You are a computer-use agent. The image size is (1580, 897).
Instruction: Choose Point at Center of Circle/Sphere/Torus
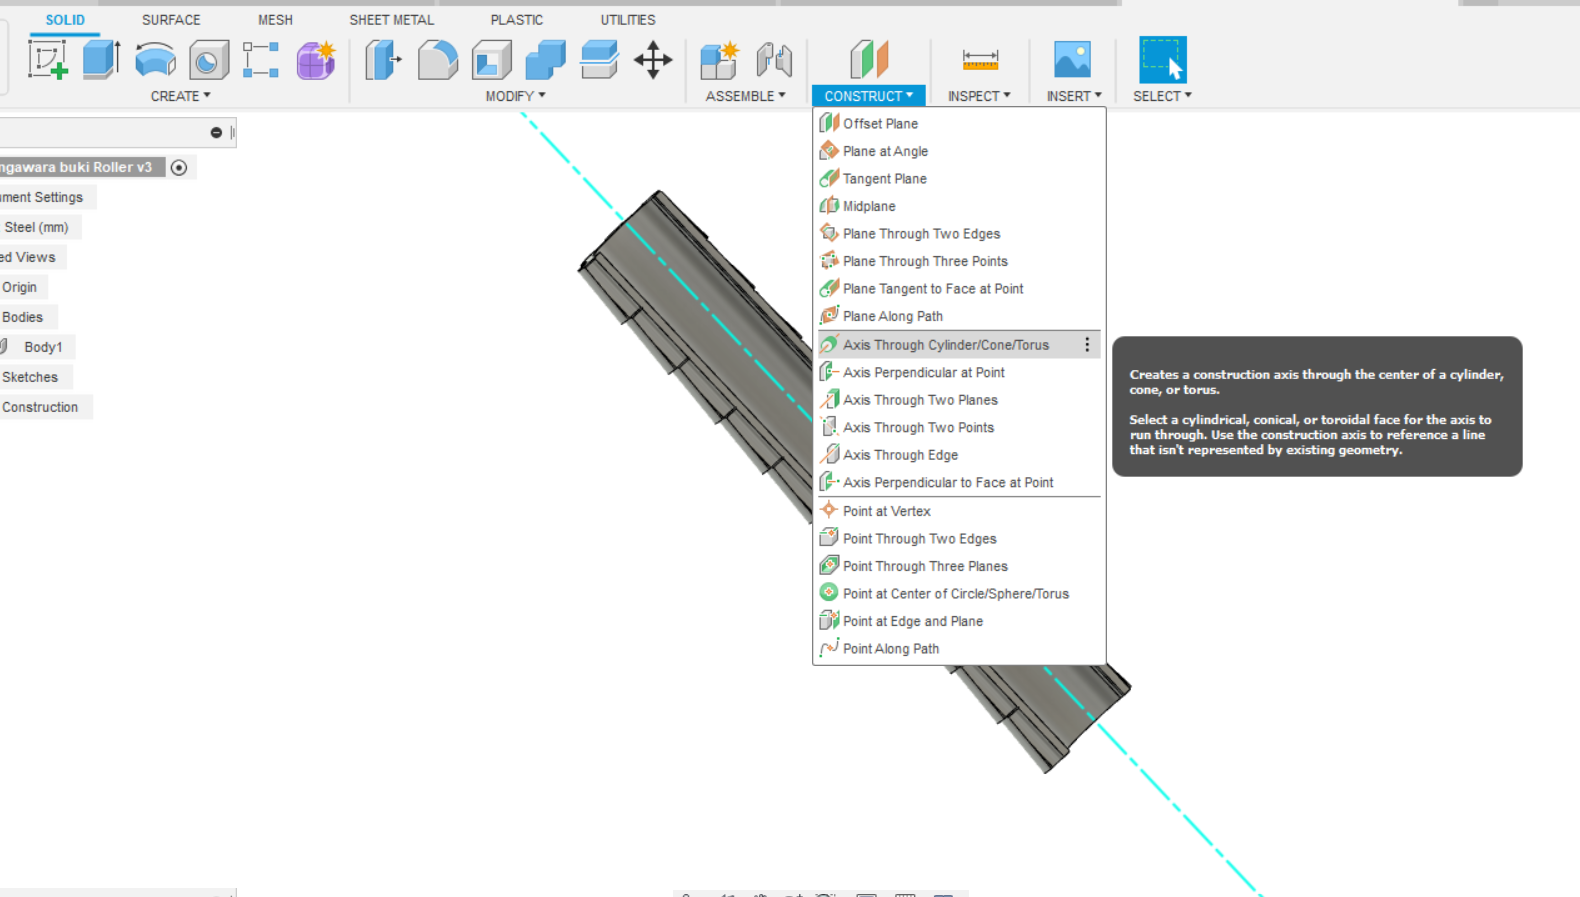(x=959, y=593)
